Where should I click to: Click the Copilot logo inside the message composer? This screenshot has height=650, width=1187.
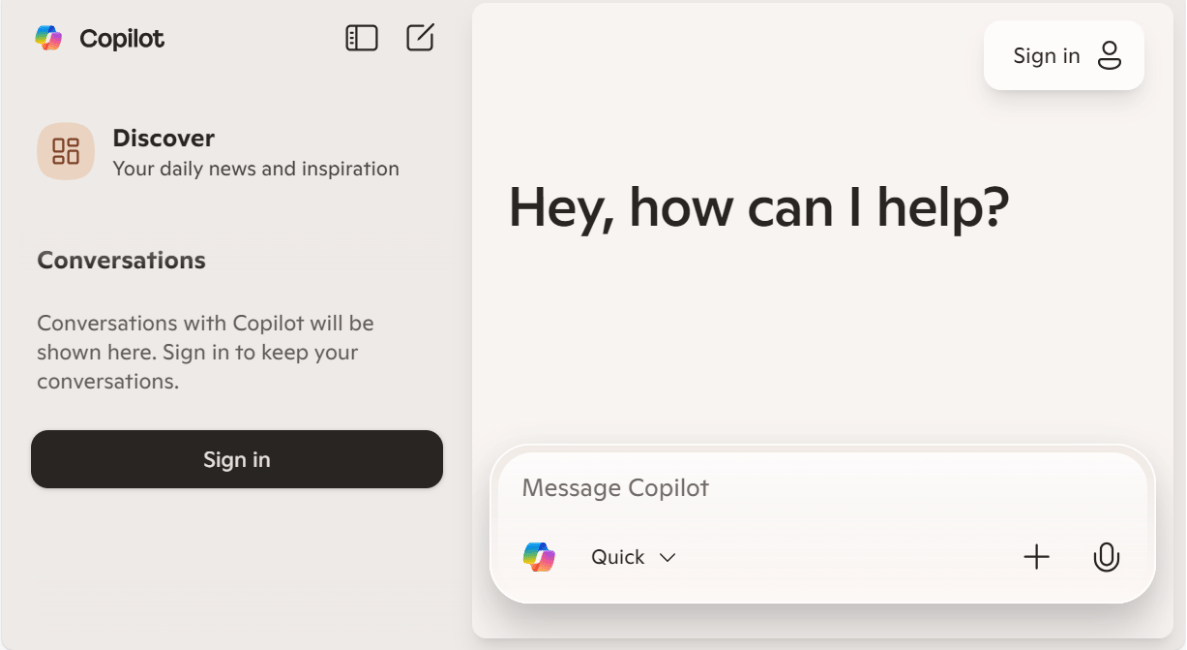coord(539,557)
